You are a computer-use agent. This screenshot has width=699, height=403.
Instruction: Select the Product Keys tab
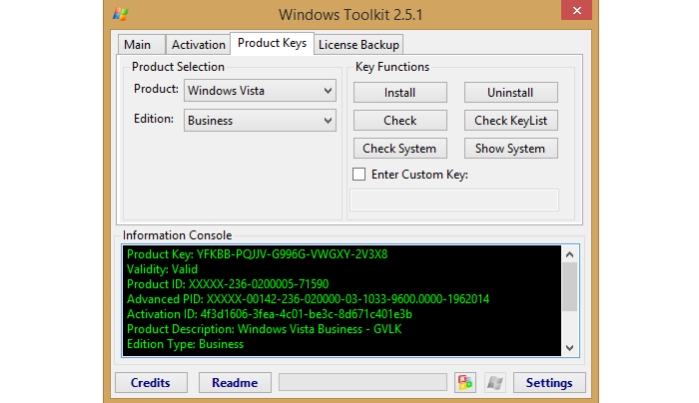[272, 43]
